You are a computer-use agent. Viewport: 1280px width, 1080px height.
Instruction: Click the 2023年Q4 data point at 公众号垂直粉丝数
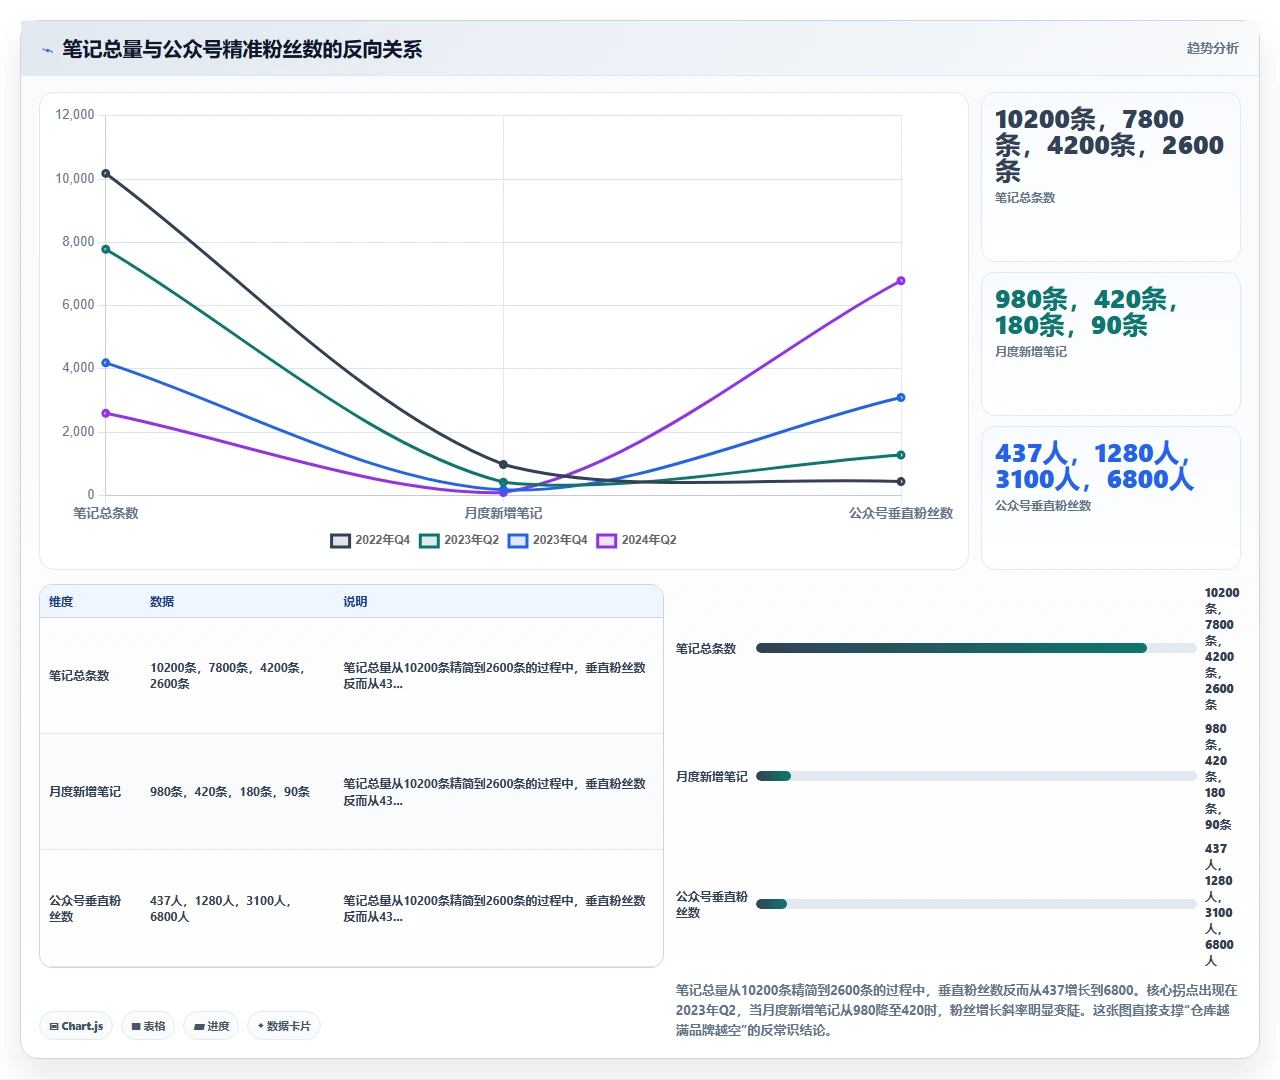pyautogui.click(x=901, y=398)
